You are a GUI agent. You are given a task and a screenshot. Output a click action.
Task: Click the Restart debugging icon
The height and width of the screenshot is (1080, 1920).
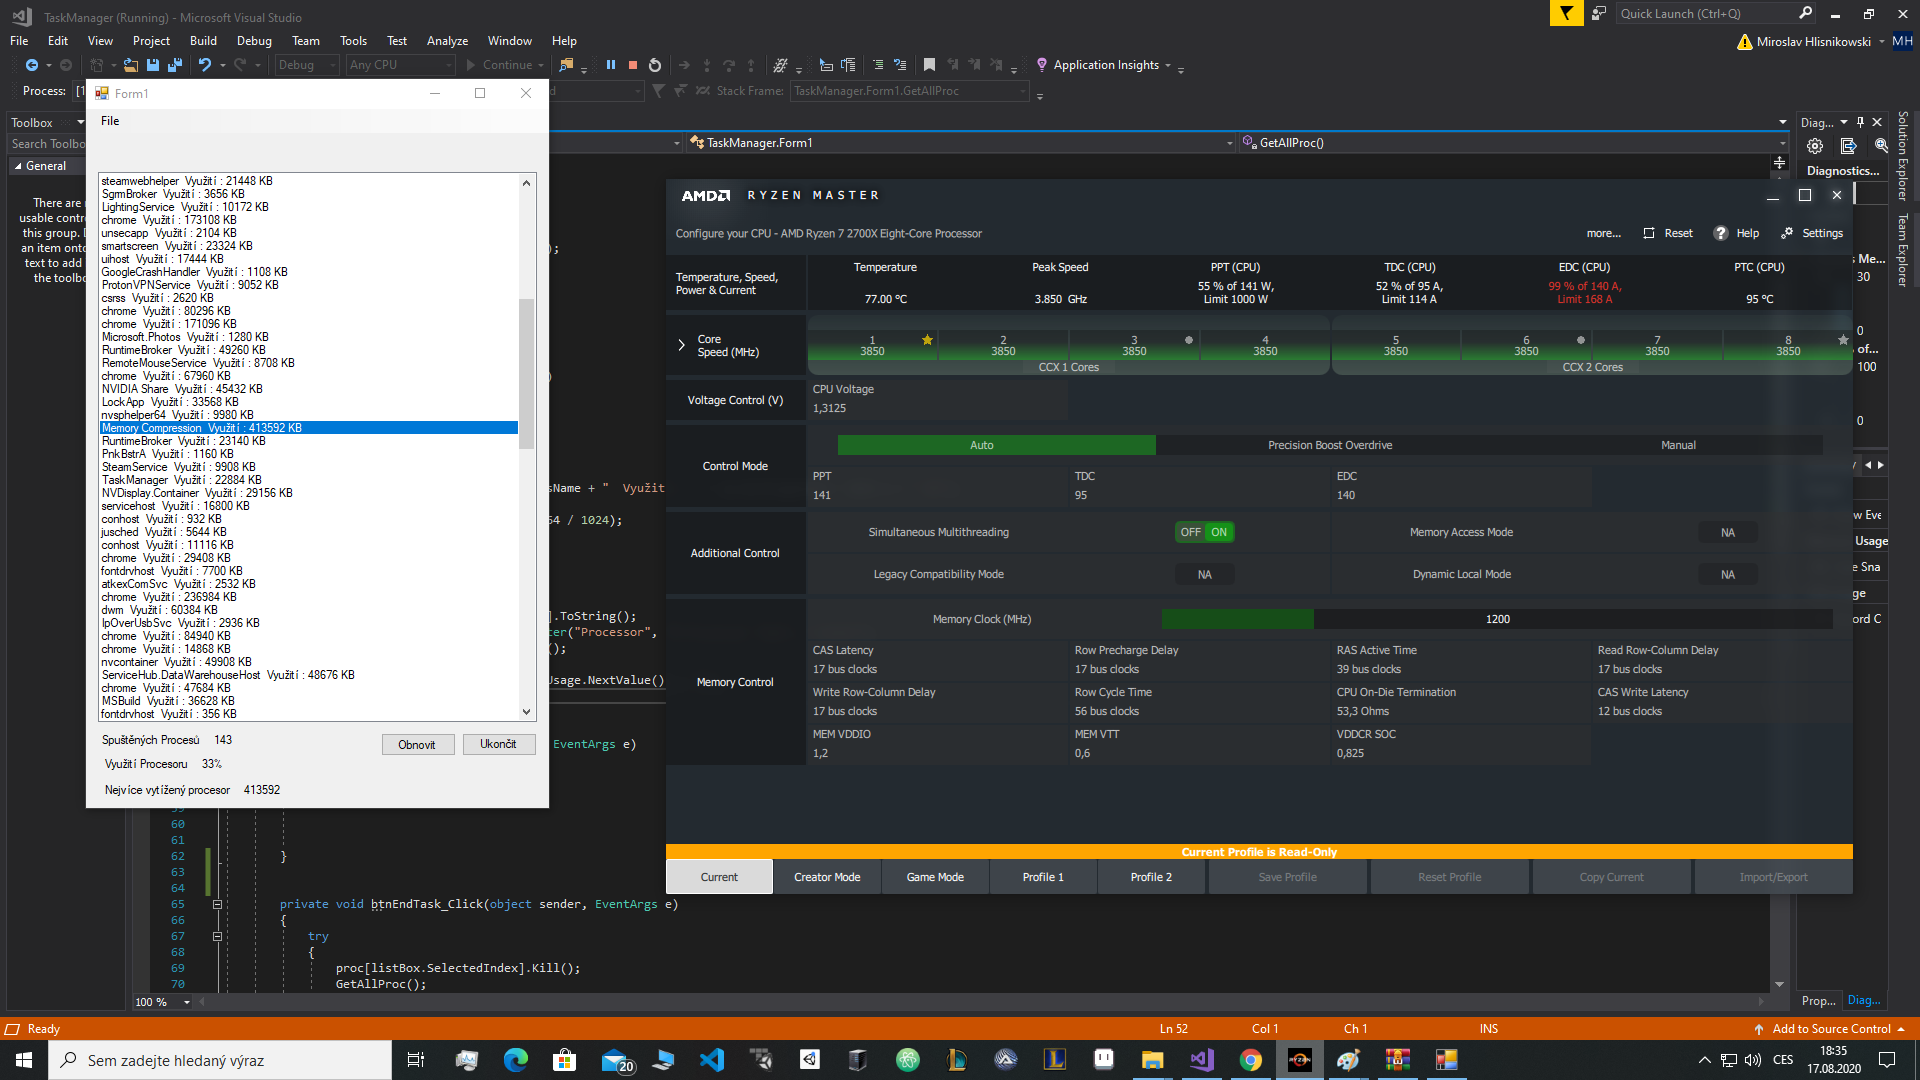(x=655, y=65)
